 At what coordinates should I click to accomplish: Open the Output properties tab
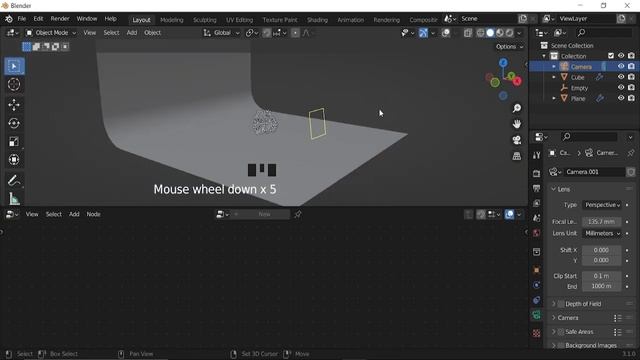click(x=536, y=188)
